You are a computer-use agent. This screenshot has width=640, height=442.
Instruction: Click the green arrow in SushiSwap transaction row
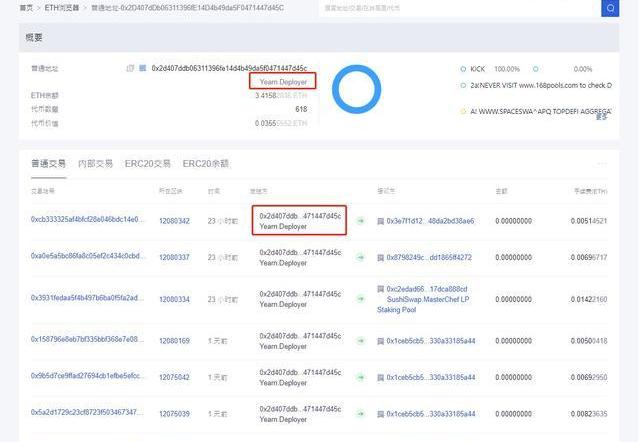tap(360, 298)
